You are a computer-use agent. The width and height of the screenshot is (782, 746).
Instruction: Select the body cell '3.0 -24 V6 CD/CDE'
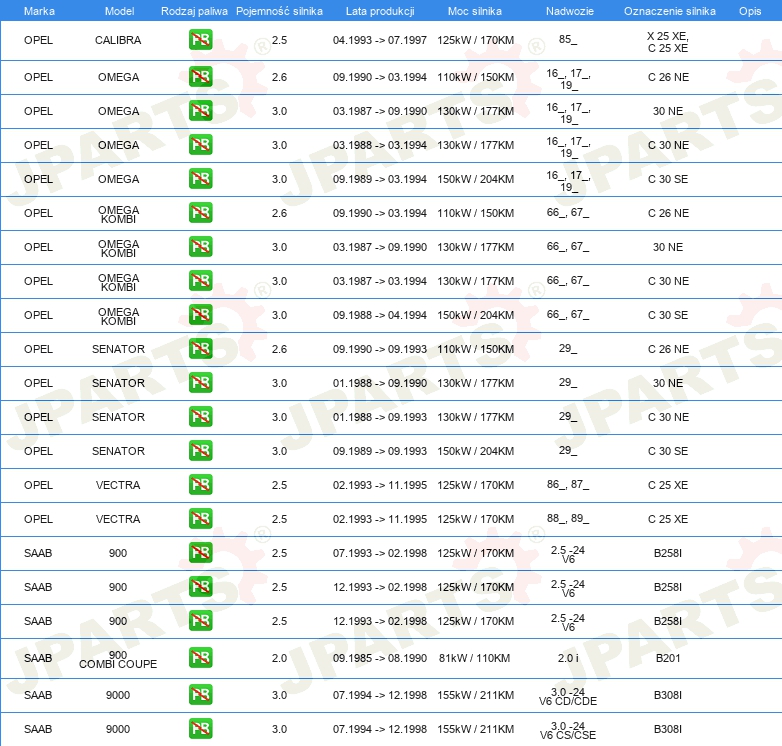coord(568,697)
